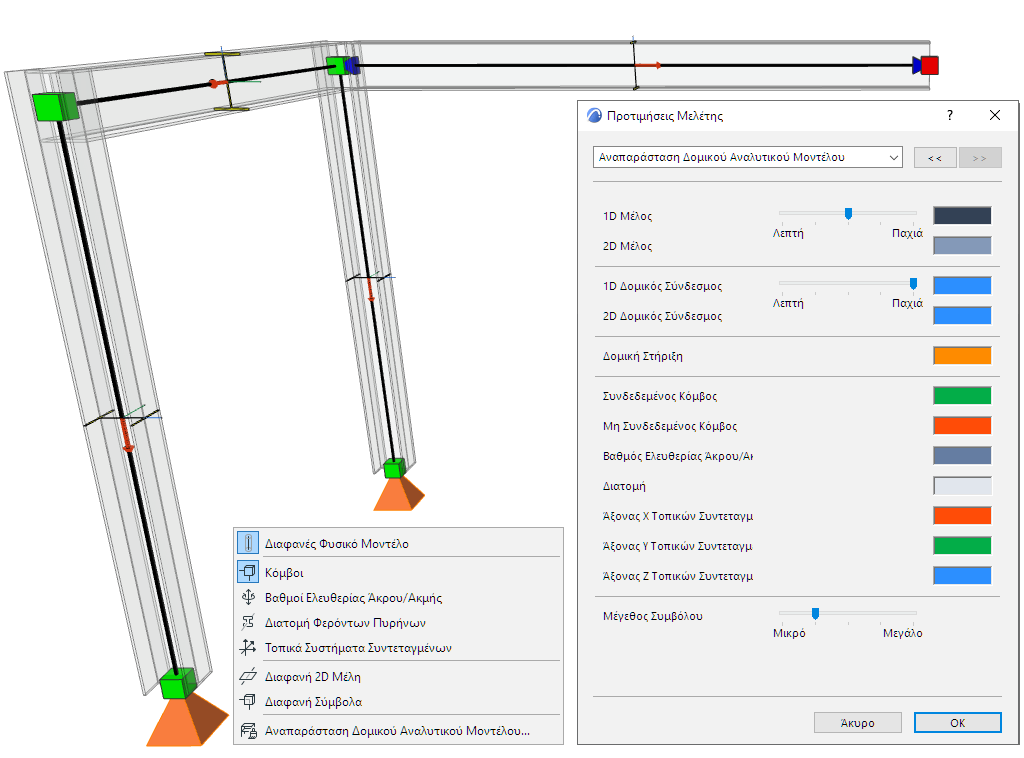The image size is (1024, 758).
Task: Open Άξονας X Τοπικών Συντεταγμ color swatch
Action: pos(962,515)
